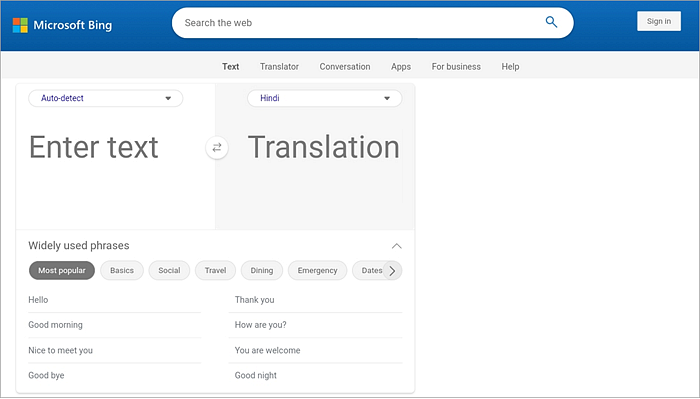Choose the phrase Hello
700x399 pixels.
(115, 300)
